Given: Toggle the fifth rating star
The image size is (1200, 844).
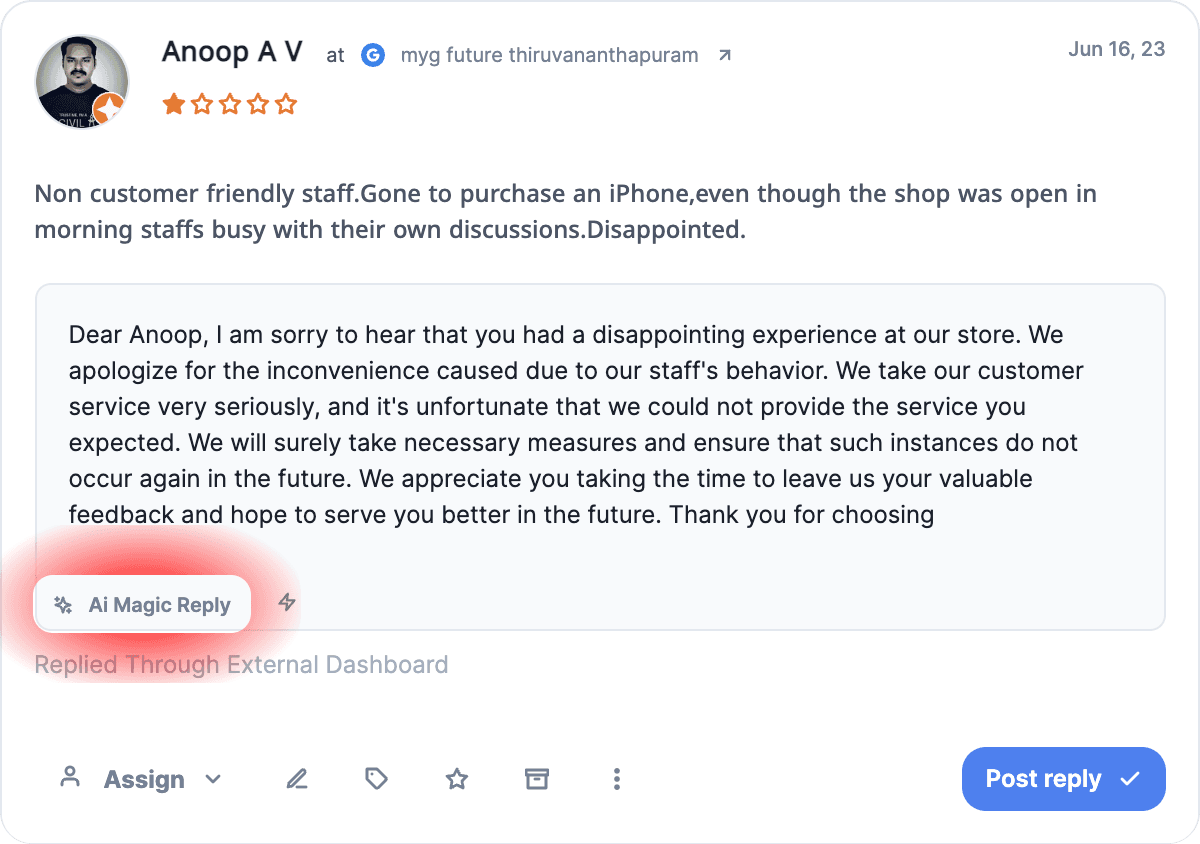Looking at the screenshot, I should coord(287,103).
